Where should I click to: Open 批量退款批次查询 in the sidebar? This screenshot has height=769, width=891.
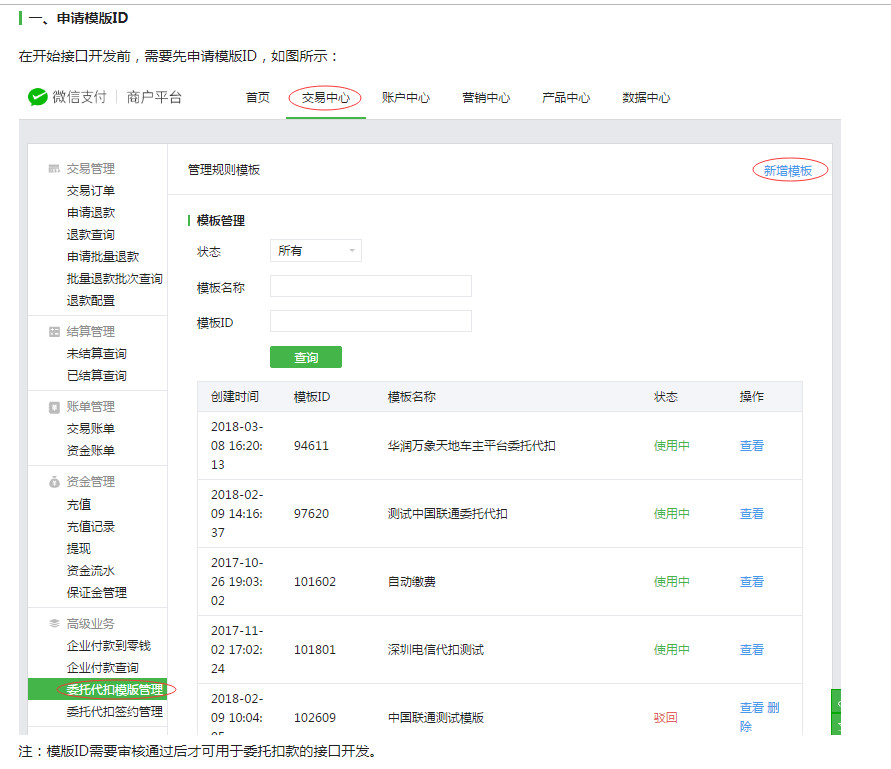(115, 279)
